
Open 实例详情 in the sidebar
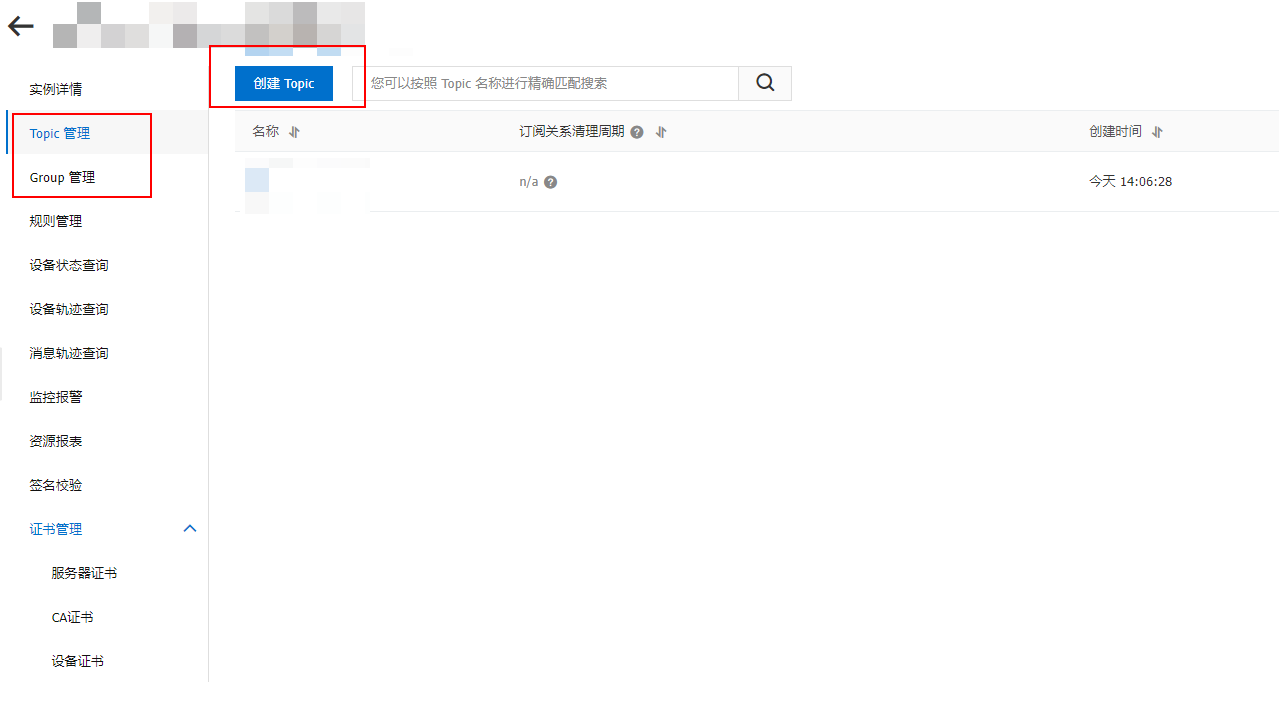click(x=56, y=89)
